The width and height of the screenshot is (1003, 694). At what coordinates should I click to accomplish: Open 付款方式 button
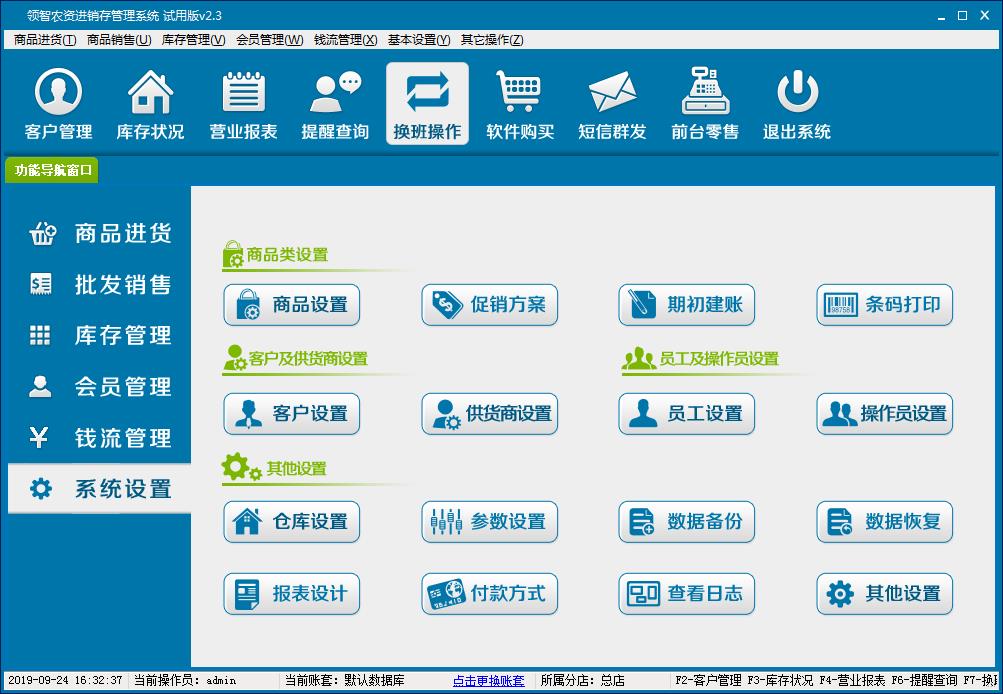pyautogui.click(x=489, y=594)
